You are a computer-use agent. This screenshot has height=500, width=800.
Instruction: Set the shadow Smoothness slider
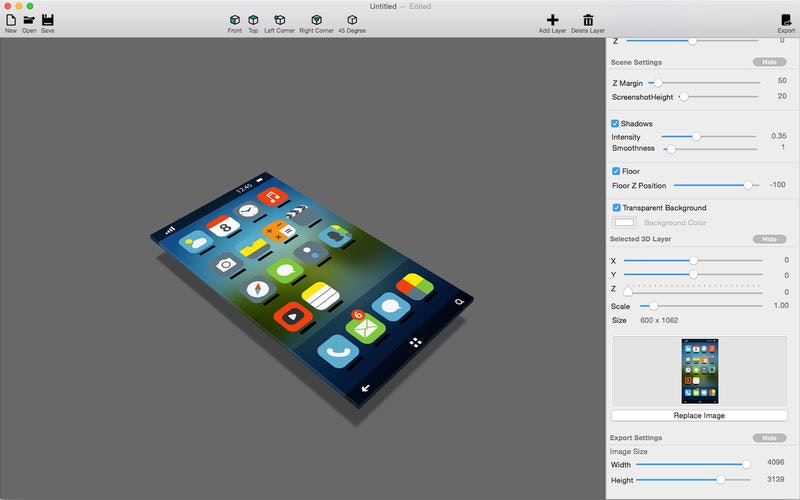tap(710, 149)
